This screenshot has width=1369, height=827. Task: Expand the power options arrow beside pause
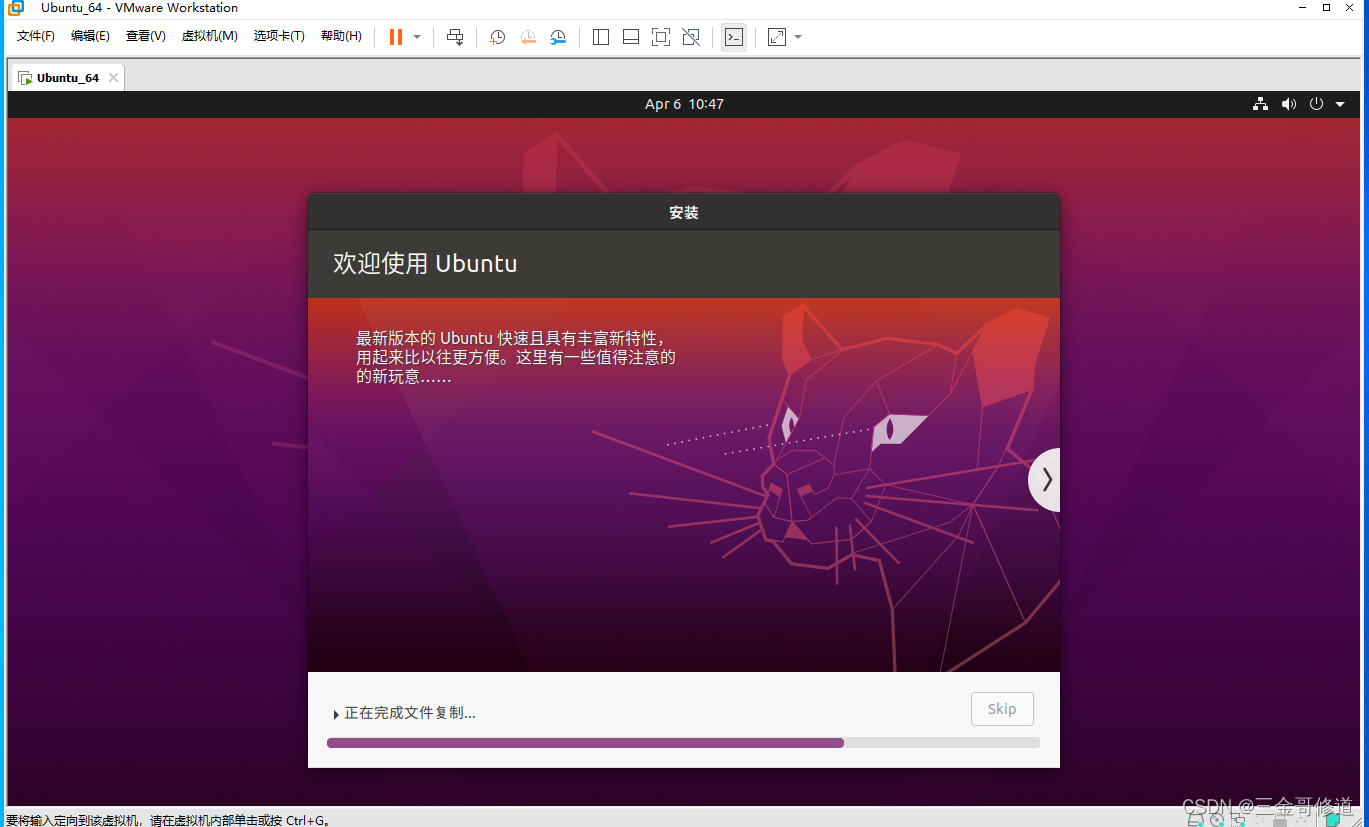(417, 37)
